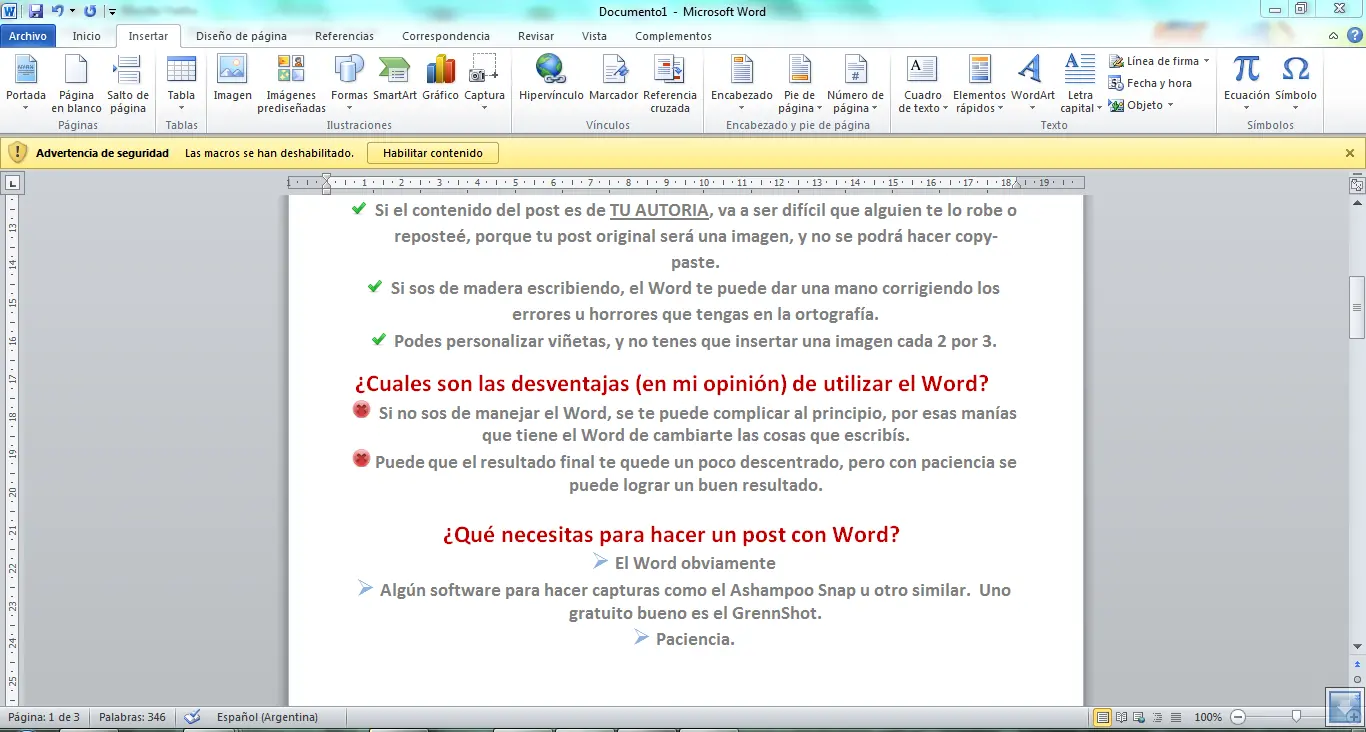Switch to Full Screen Reading view
The height and width of the screenshot is (732, 1366).
(x=1123, y=717)
